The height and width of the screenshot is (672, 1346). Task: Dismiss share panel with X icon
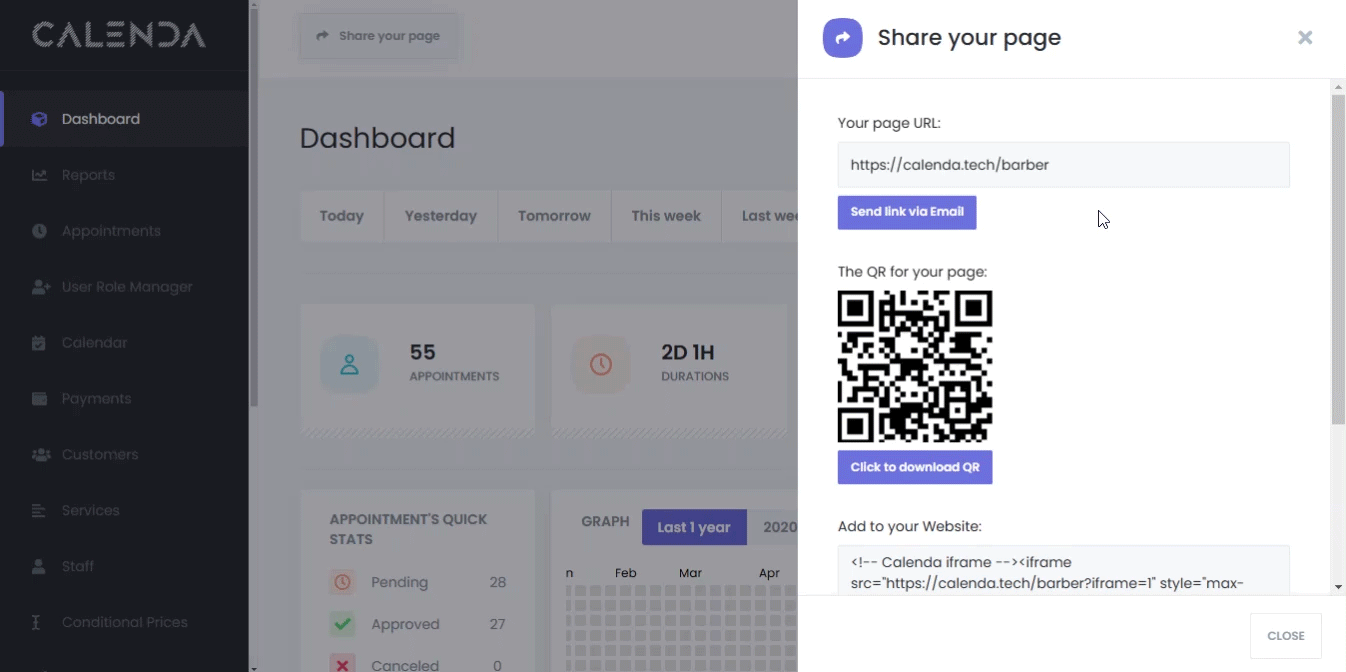1304,38
